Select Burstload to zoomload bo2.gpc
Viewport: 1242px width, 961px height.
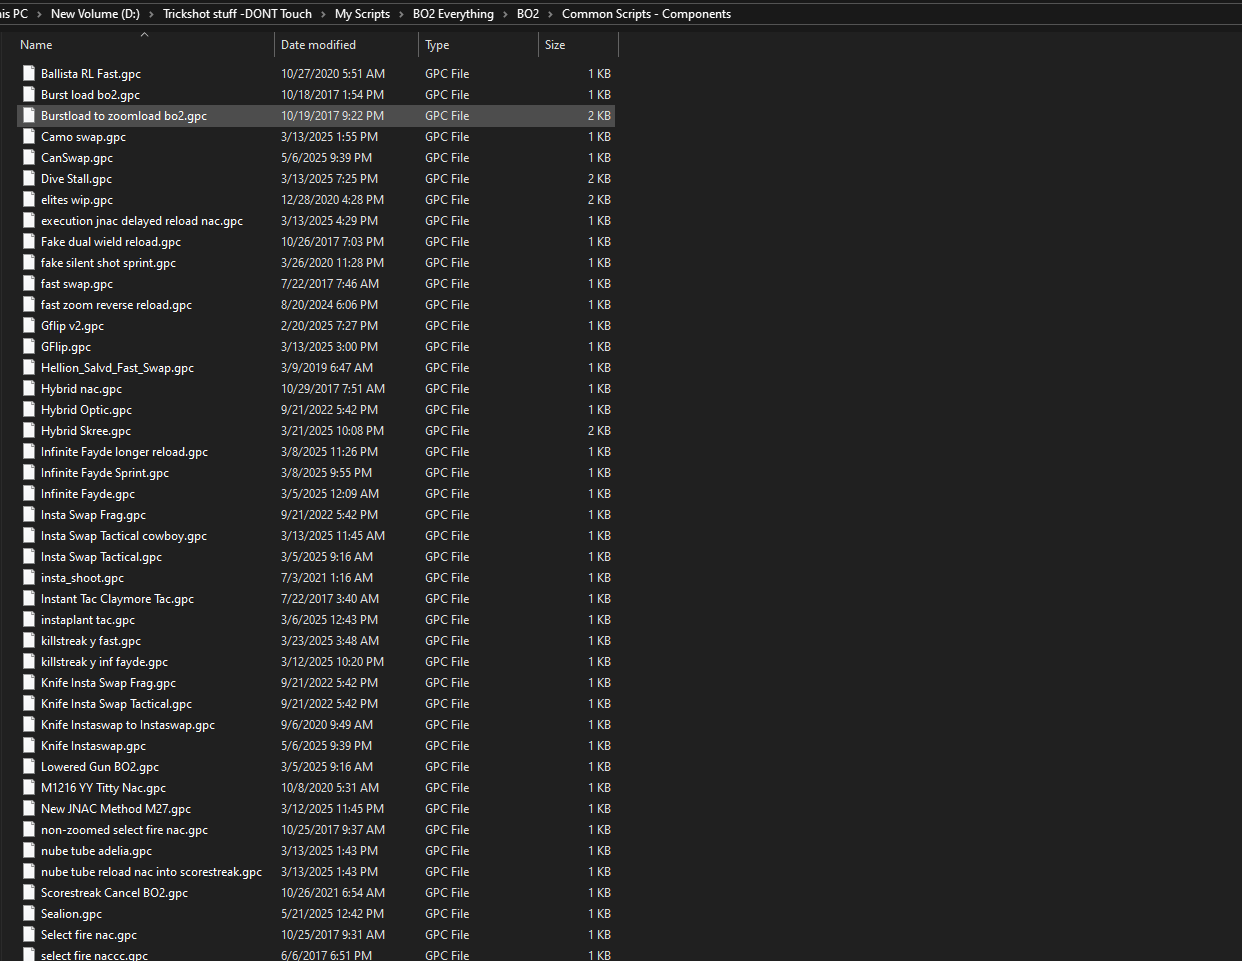(316, 116)
